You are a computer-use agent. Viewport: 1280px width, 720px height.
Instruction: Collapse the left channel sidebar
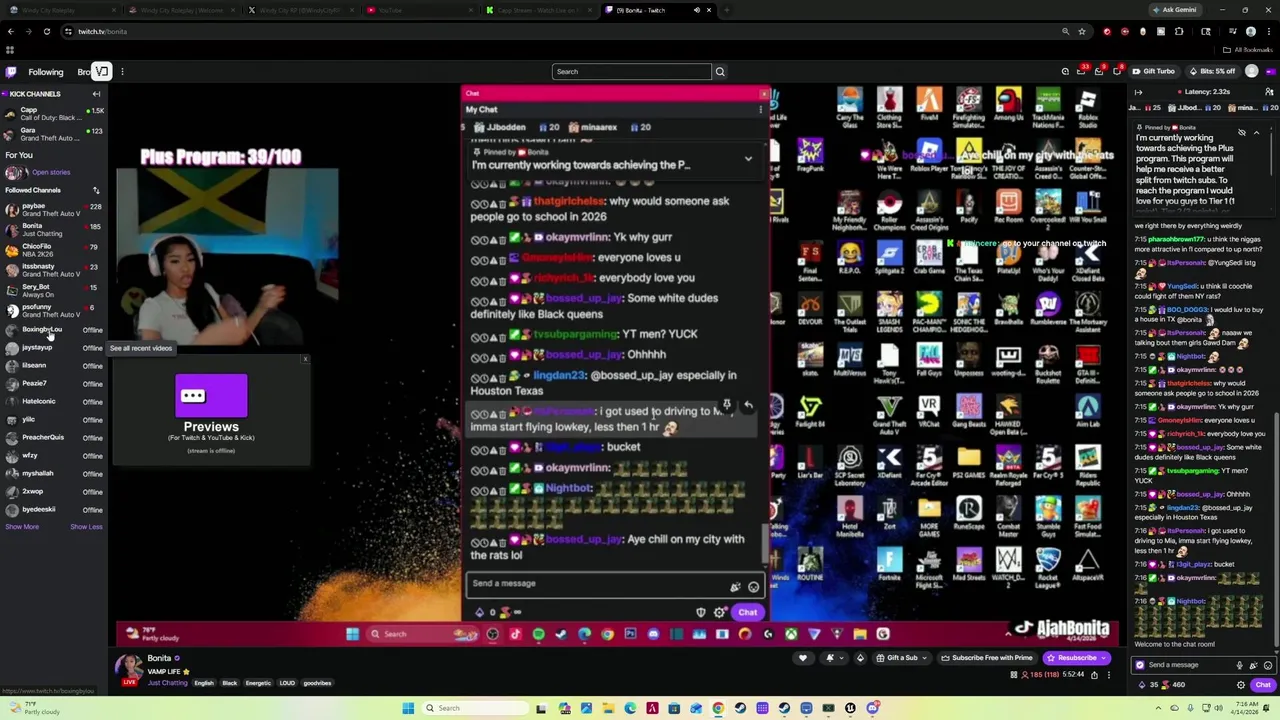pyautogui.click(x=96, y=94)
